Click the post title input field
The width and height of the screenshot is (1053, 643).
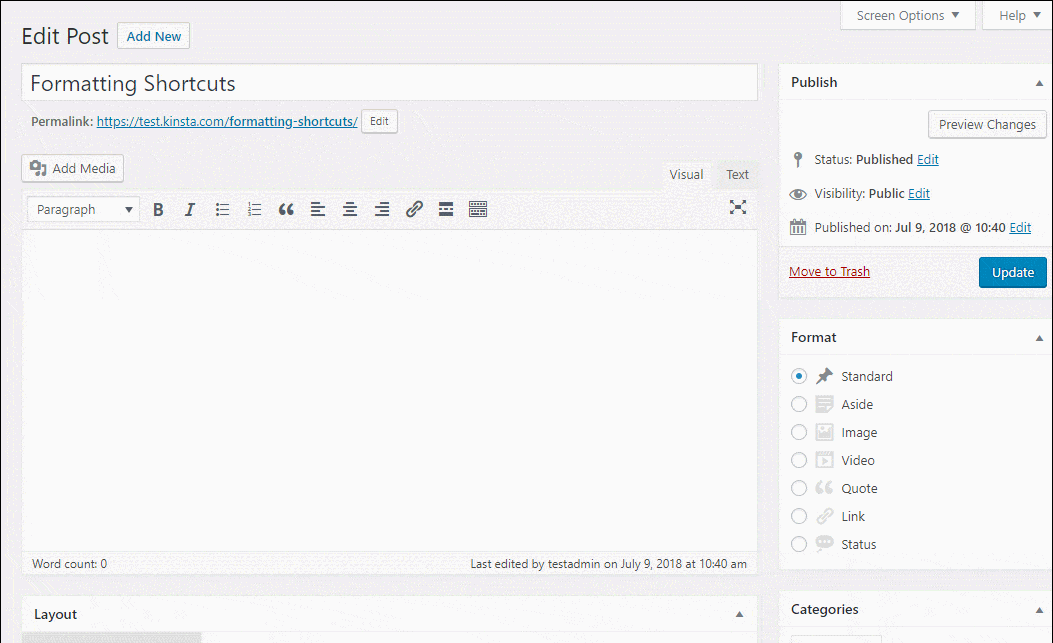point(388,82)
